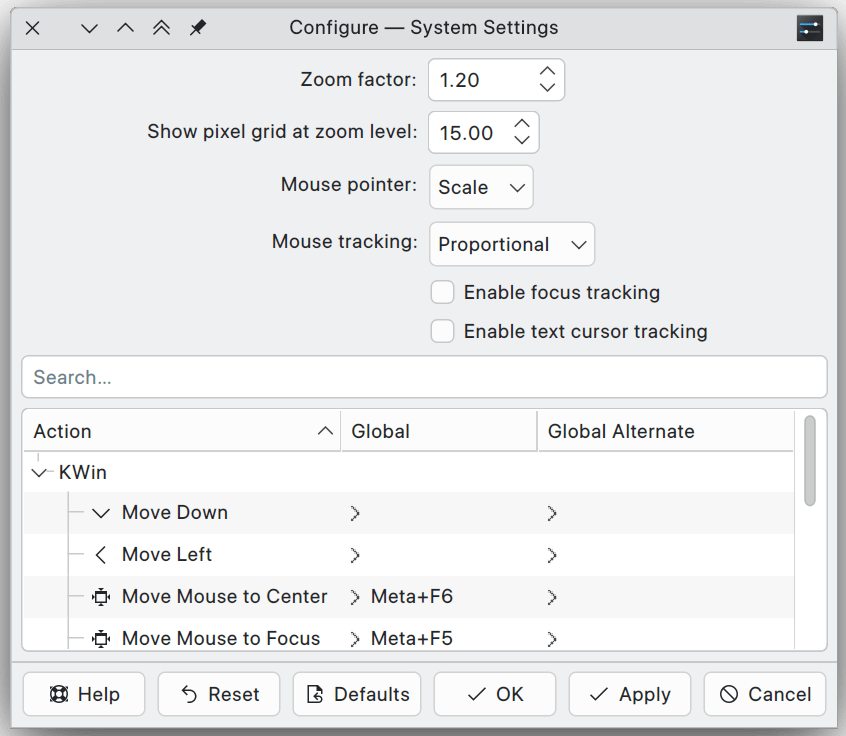Select the Move Left action row
Image resolution: width=846 pixels, height=736 pixels.
pyautogui.click(x=408, y=555)
